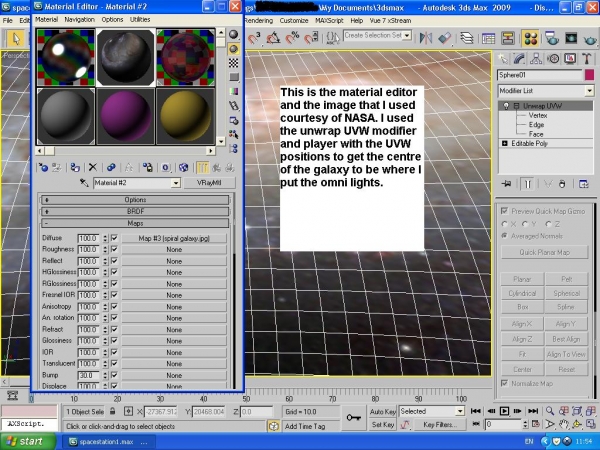
Task: Open the Customize menu
Action: [294, 21]
